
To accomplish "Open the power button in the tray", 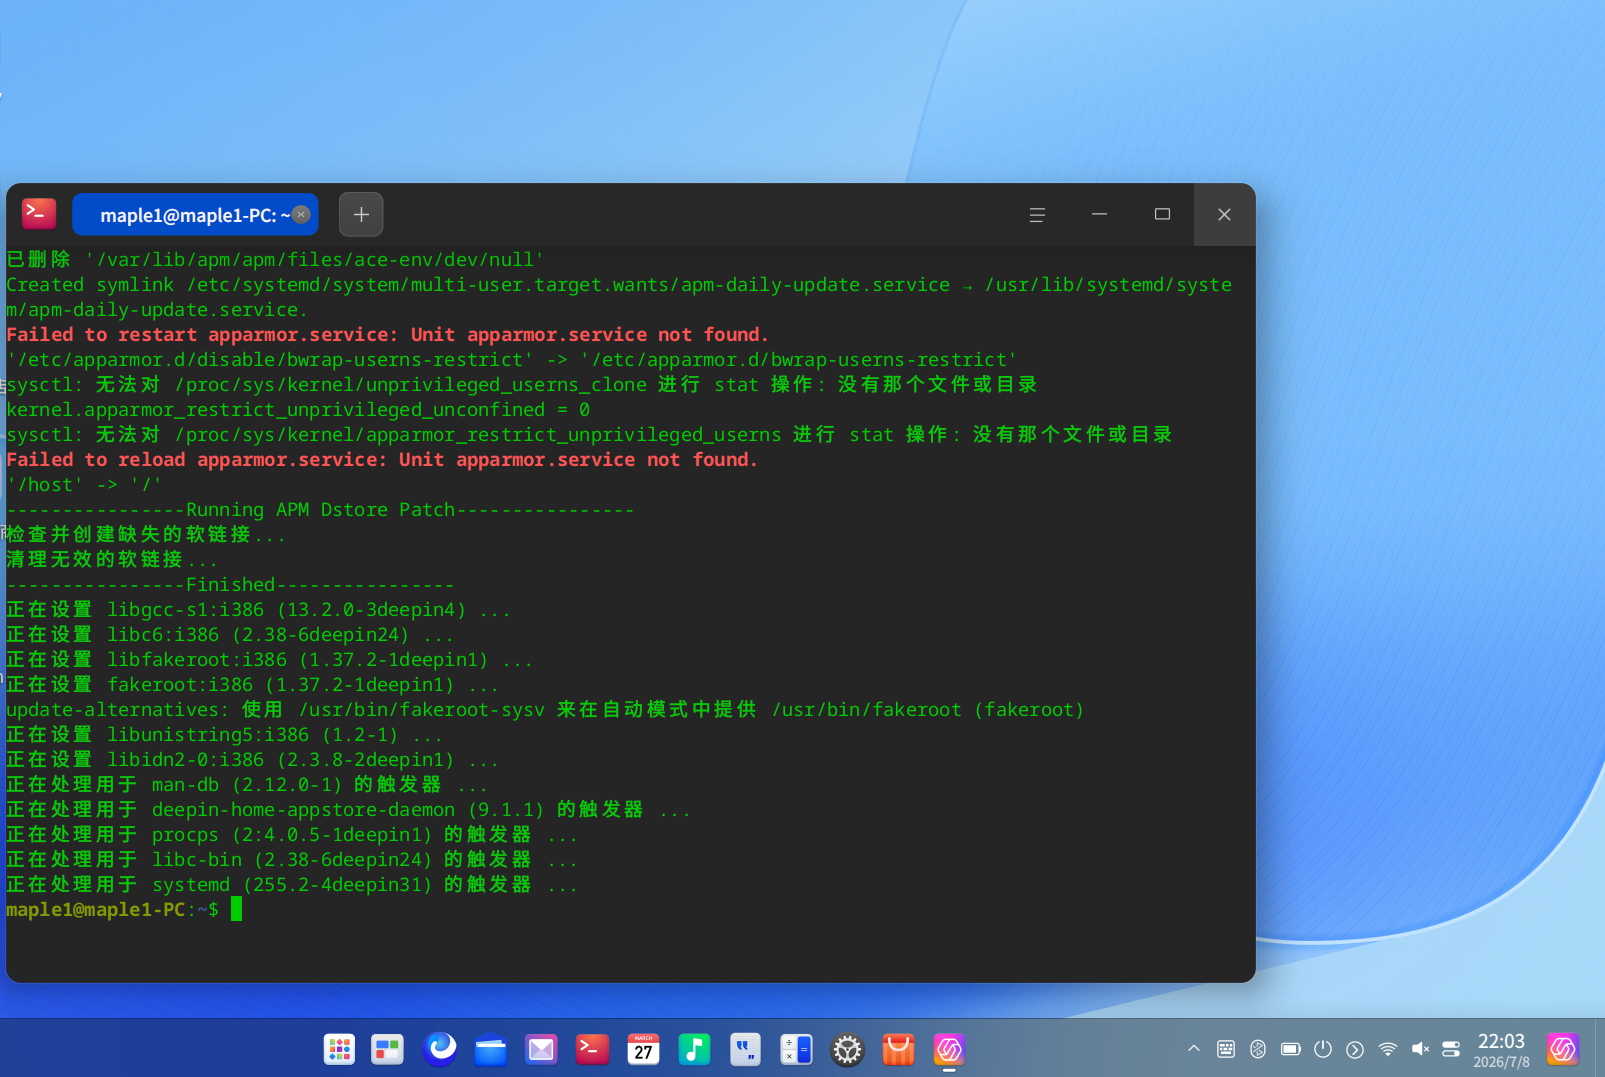I will (x=1323, y=1049).
